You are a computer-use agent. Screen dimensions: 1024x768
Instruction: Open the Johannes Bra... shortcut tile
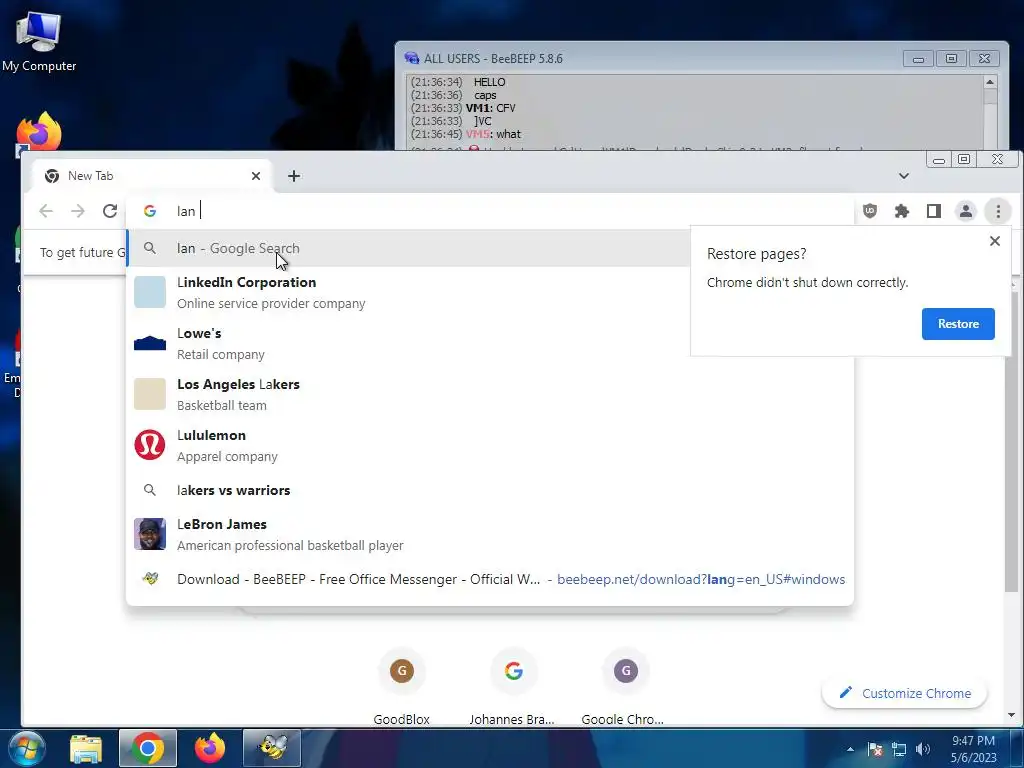pos(513,686)
